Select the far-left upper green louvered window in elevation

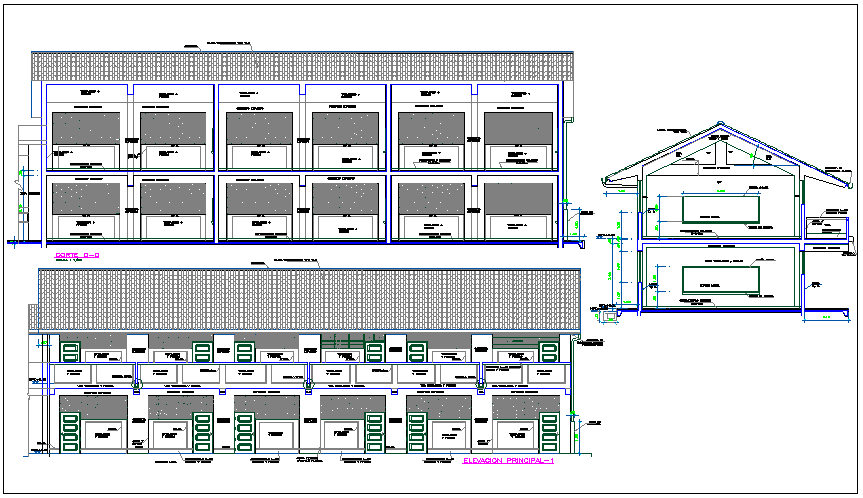point(70,350)
